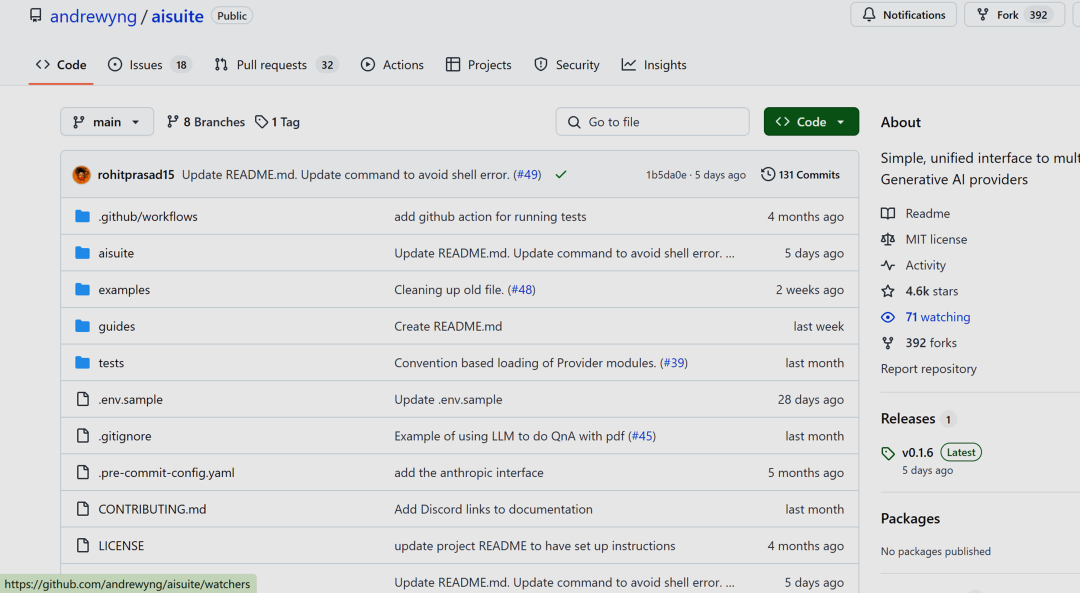Open commit 'Add Discord links to documentation'

pyautogui.click(x=493, y=509)
